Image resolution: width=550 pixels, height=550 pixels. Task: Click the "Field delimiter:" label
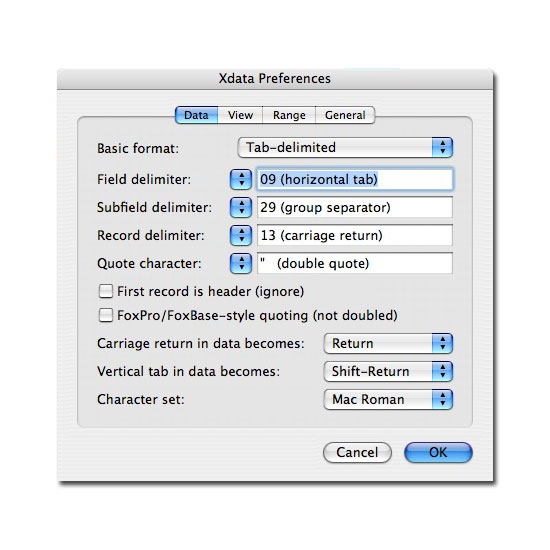point(144,179)
